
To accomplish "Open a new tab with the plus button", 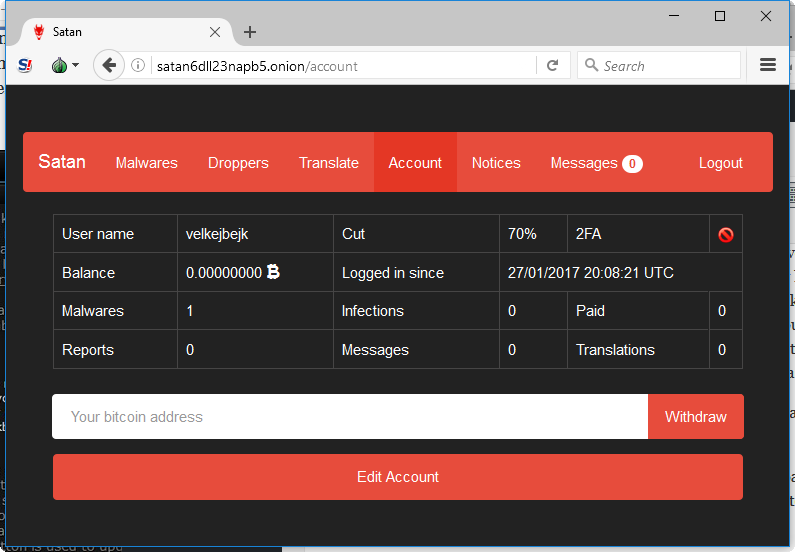I will click(249, 32).
